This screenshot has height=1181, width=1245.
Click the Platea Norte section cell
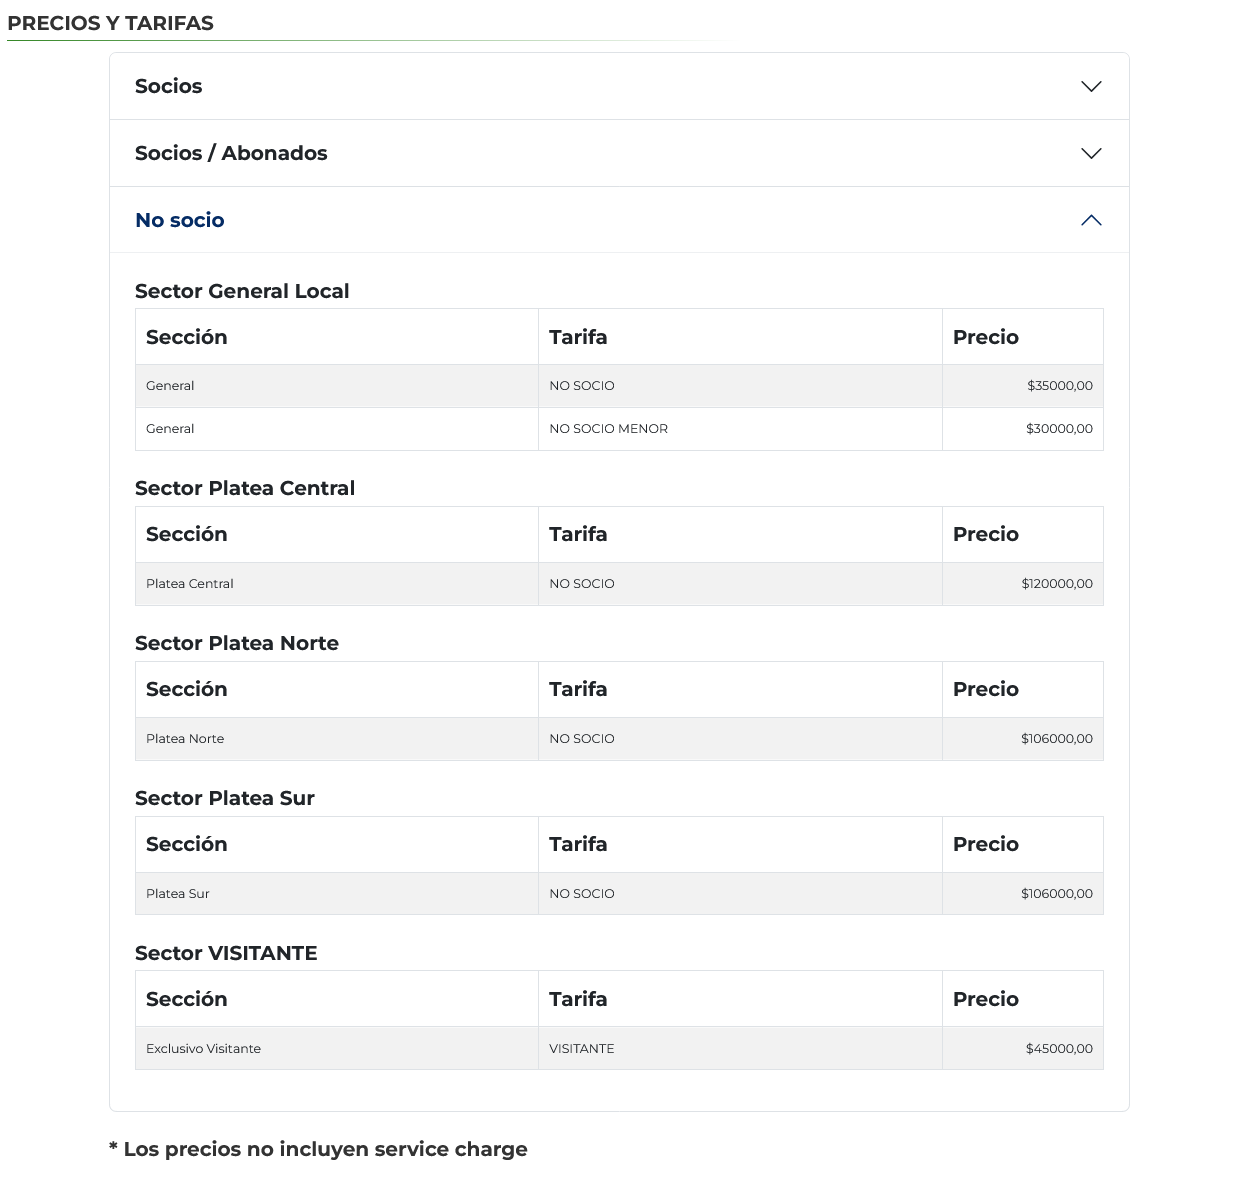click(185, 739)
